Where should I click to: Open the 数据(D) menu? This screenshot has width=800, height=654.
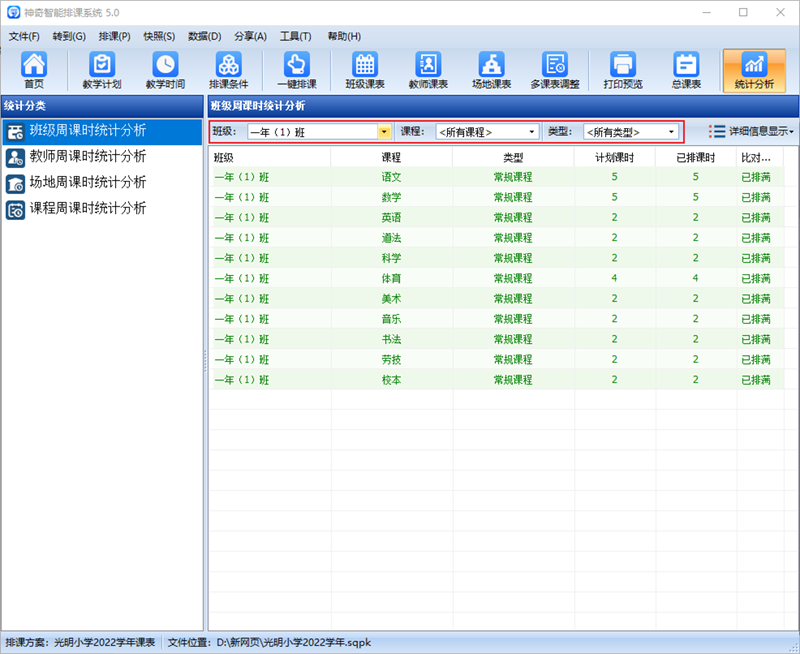205,36
